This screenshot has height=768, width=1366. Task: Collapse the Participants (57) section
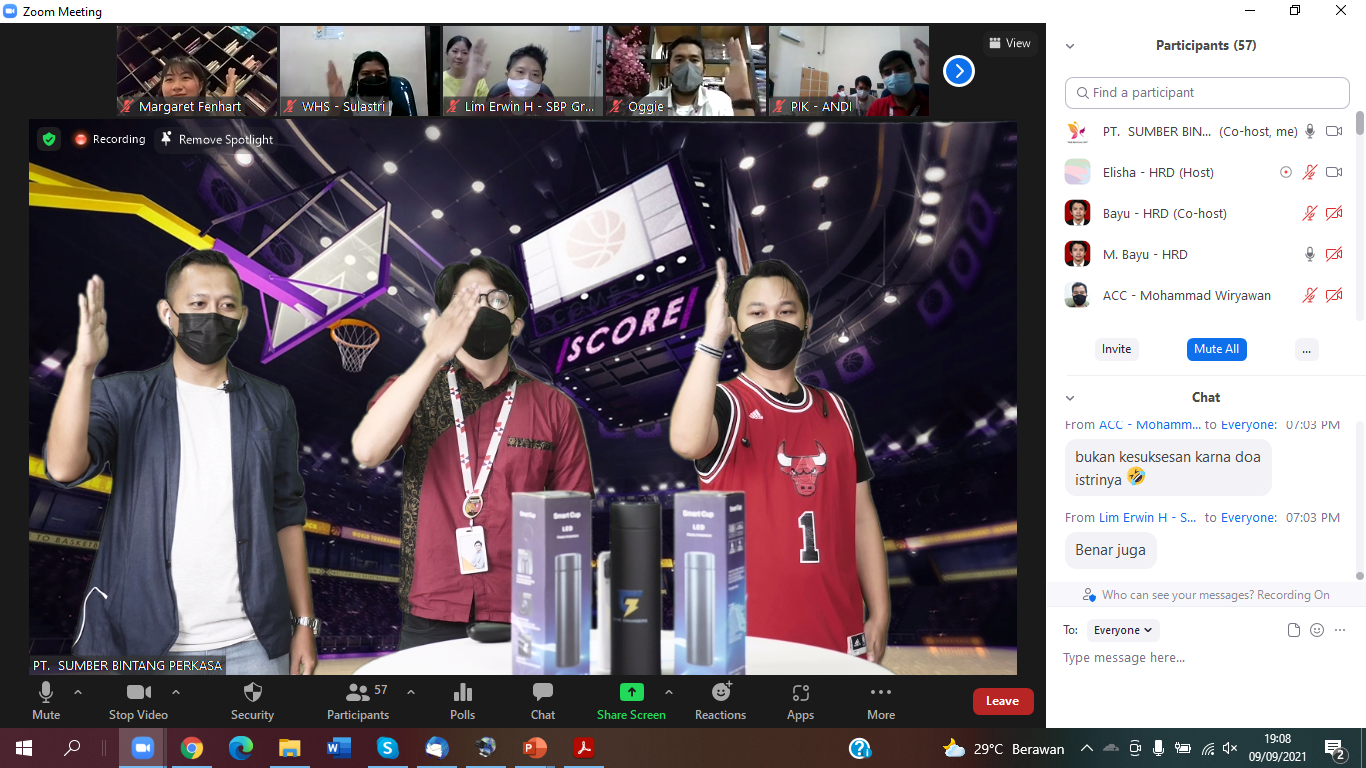[1070, 46]
